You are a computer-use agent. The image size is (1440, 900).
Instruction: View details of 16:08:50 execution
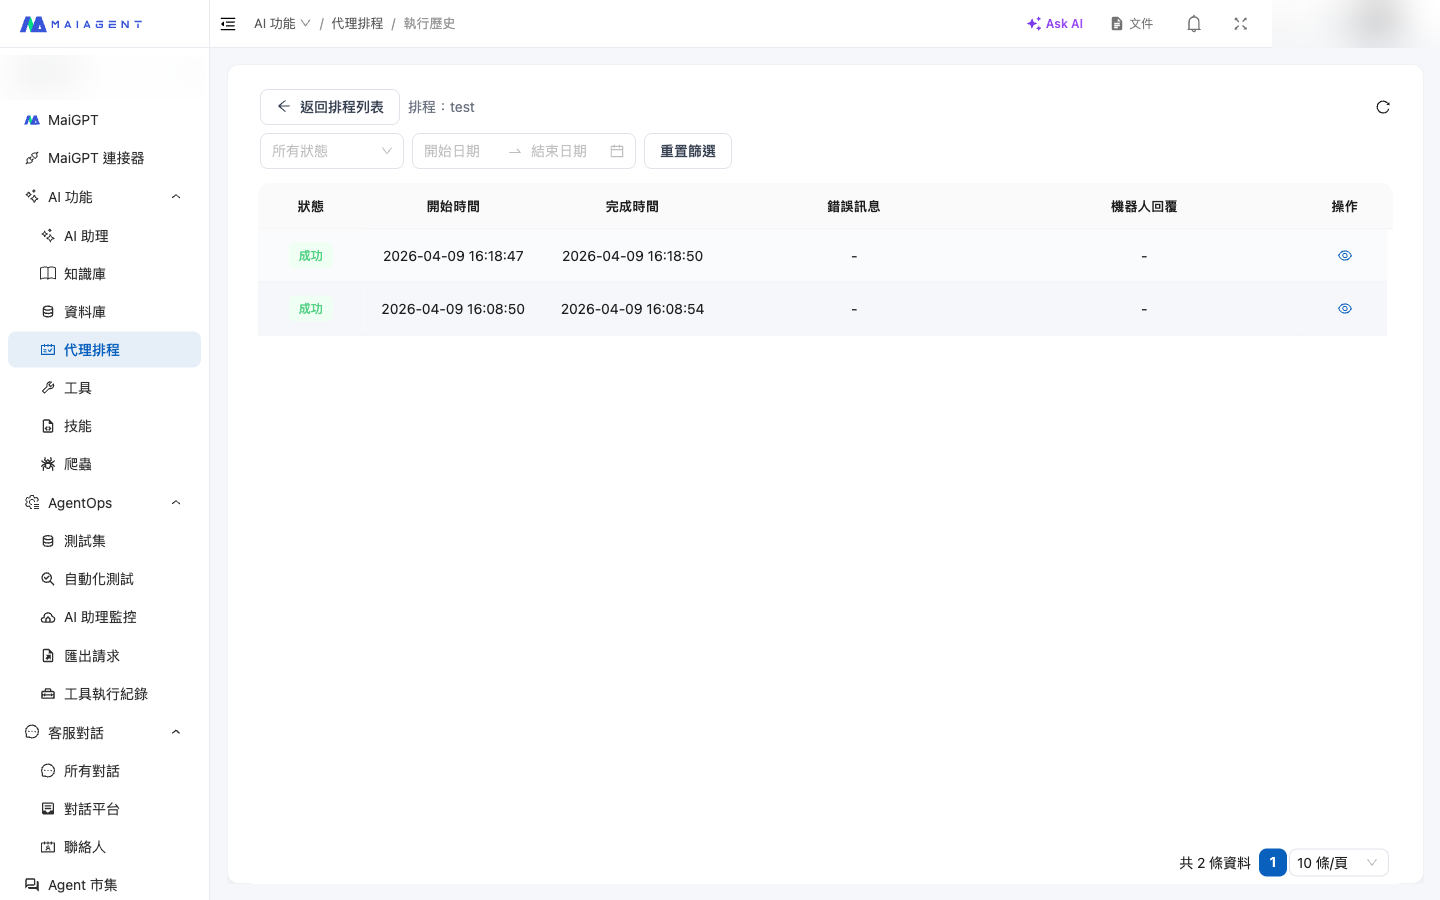1345,309
